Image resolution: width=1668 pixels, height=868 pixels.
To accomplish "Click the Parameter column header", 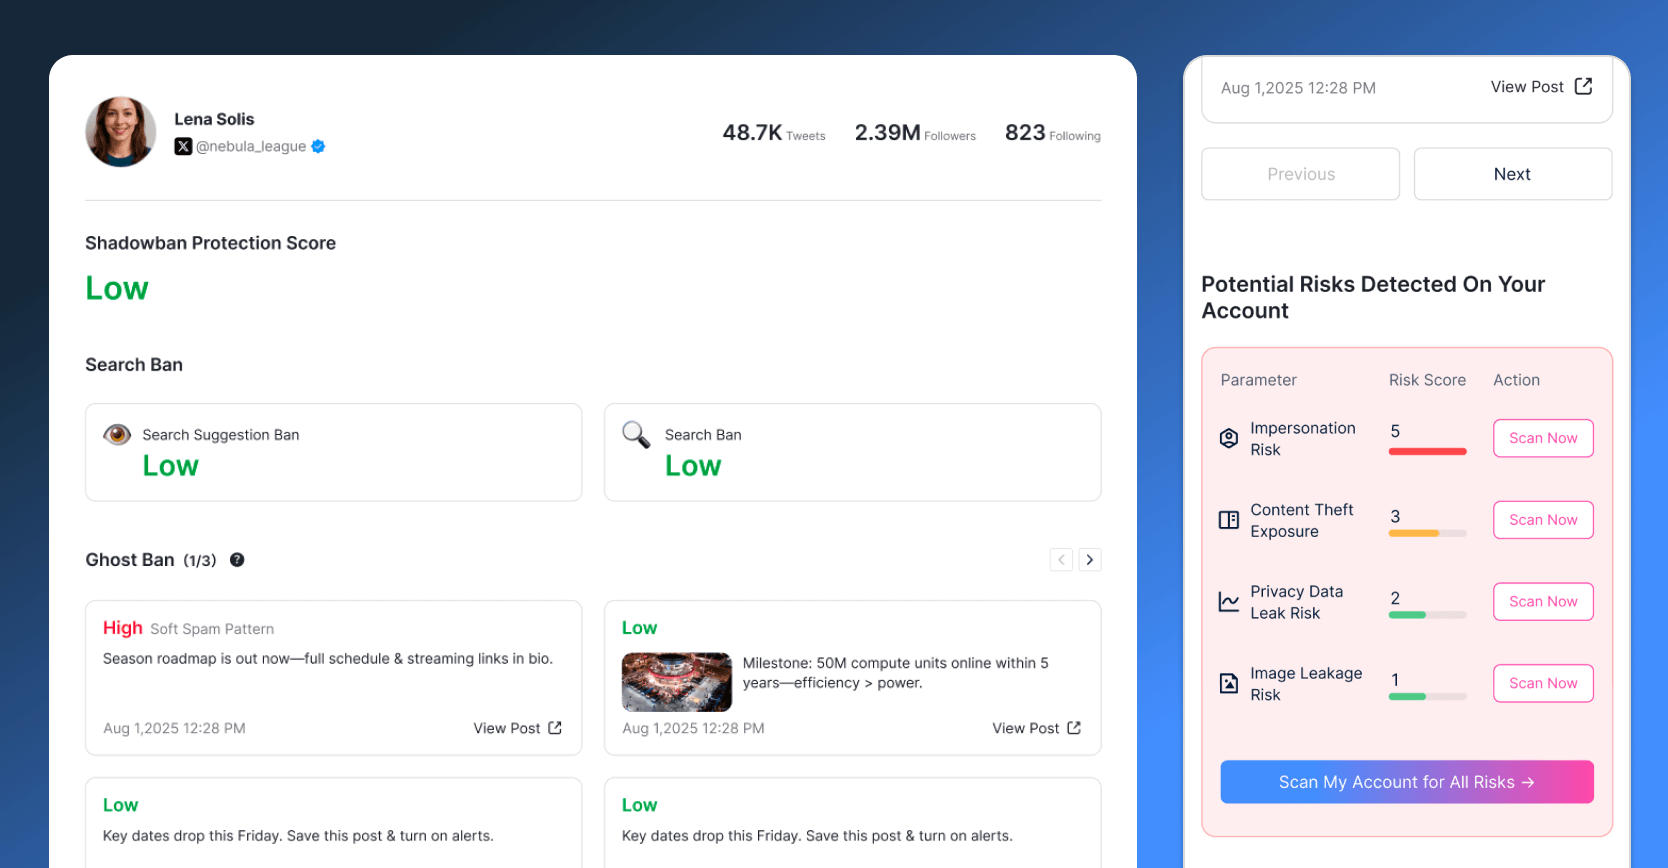I will (1258, 380).
